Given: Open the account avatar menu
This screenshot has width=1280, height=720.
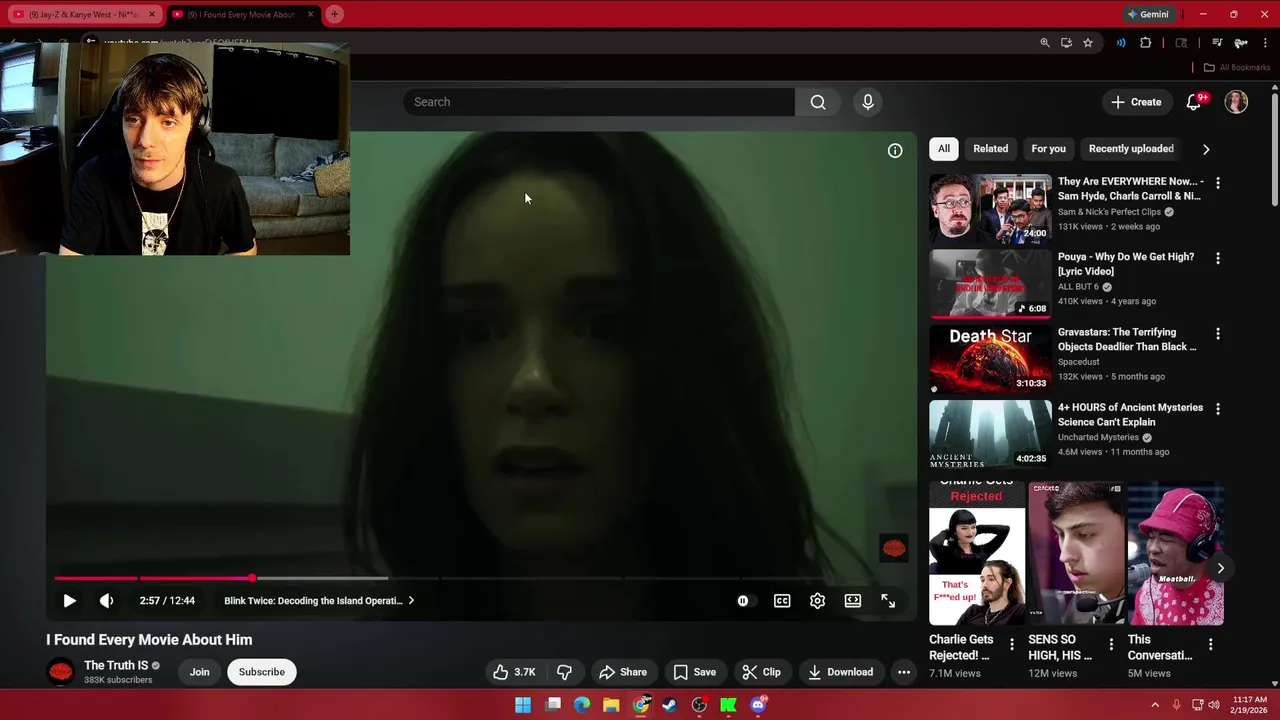Looking at the screenshot, I should tap(1236, 102).
